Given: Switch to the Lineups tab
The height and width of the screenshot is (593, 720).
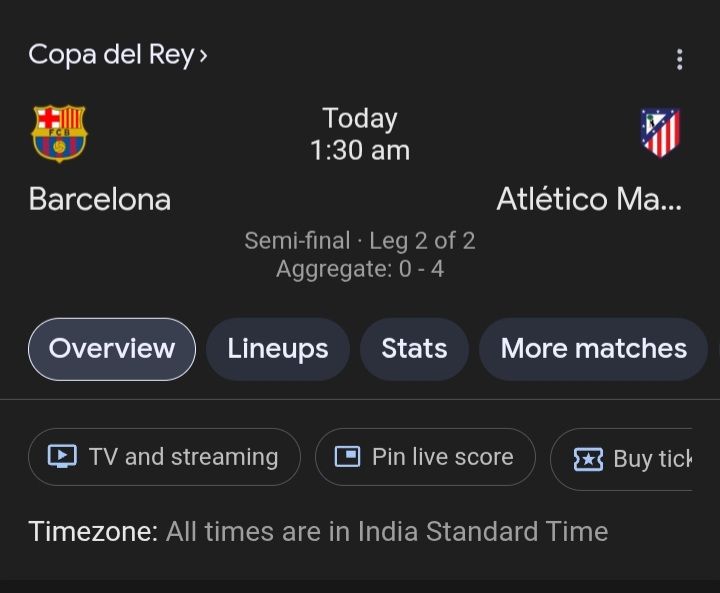Looking at the screenshot, I should click(x=278, y=349).
